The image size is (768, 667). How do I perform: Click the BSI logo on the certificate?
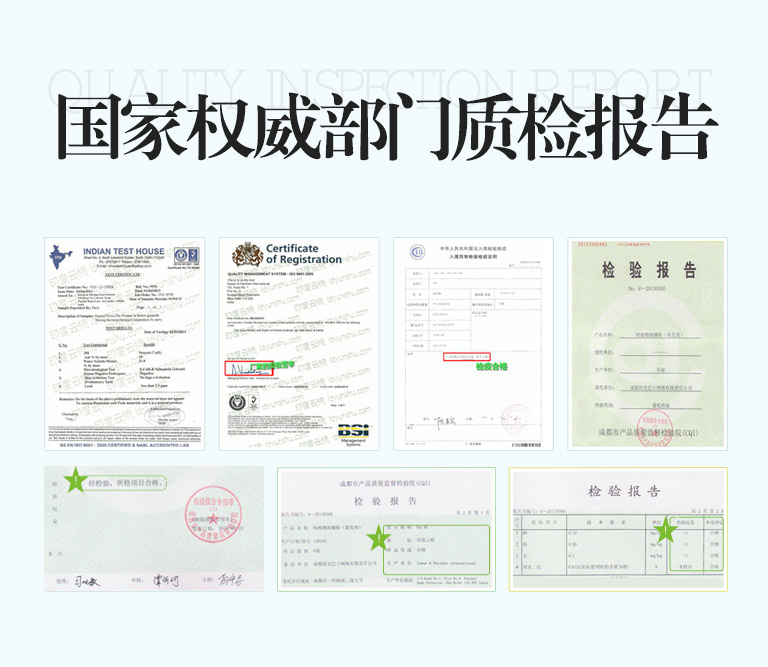pyautogui.click(x=353, y=430)
